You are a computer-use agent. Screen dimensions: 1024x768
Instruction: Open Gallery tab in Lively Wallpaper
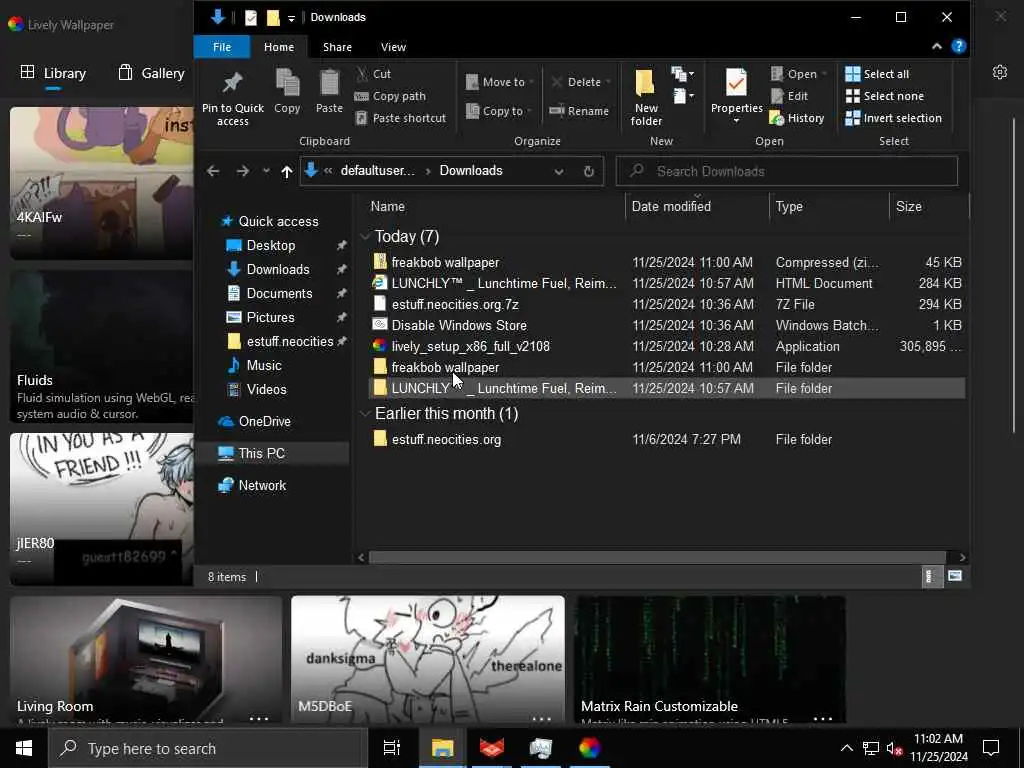click(x=151, y=73)
